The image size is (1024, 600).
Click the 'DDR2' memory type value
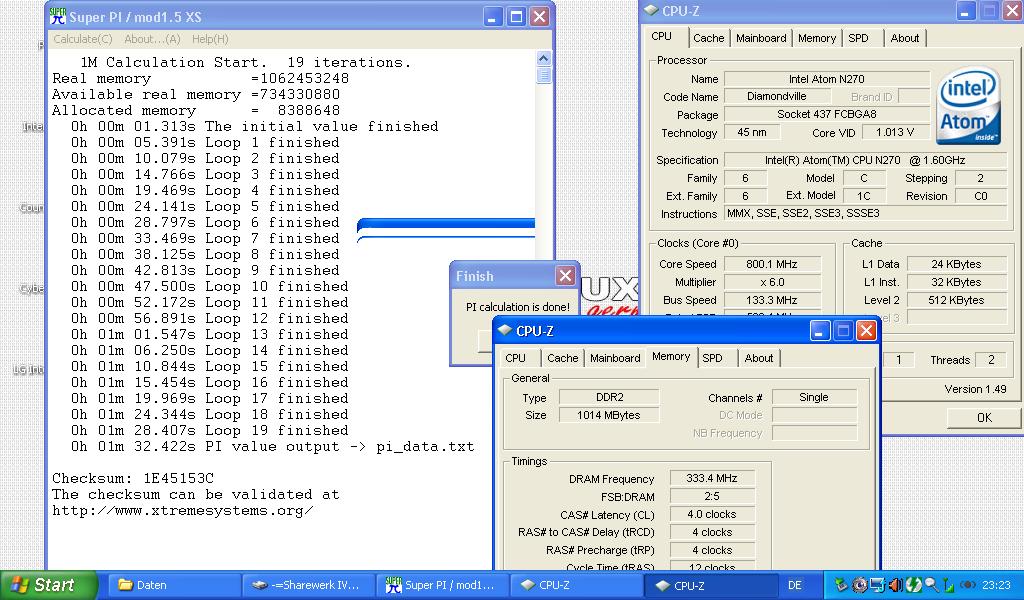click(609, 397)
